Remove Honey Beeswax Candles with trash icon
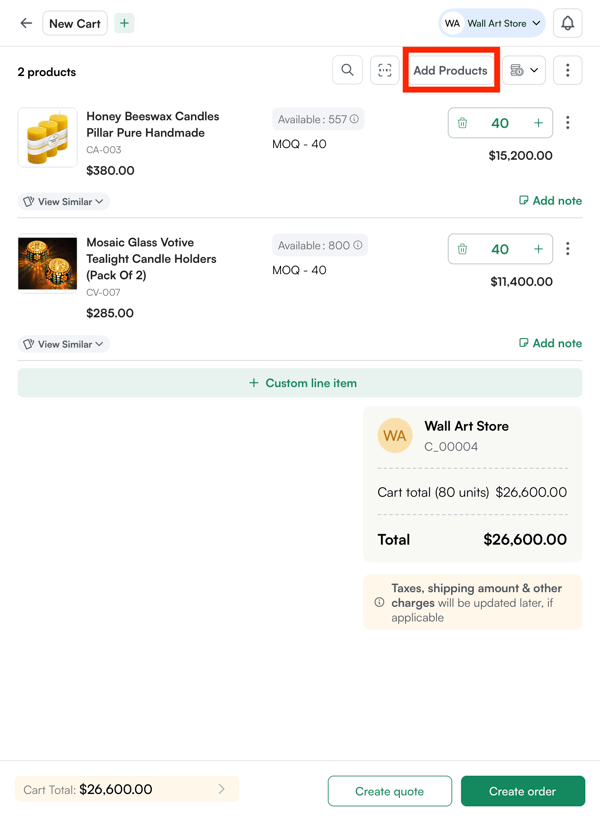The height and width of the screenshot is (821, 600). (x=462, y=123)
